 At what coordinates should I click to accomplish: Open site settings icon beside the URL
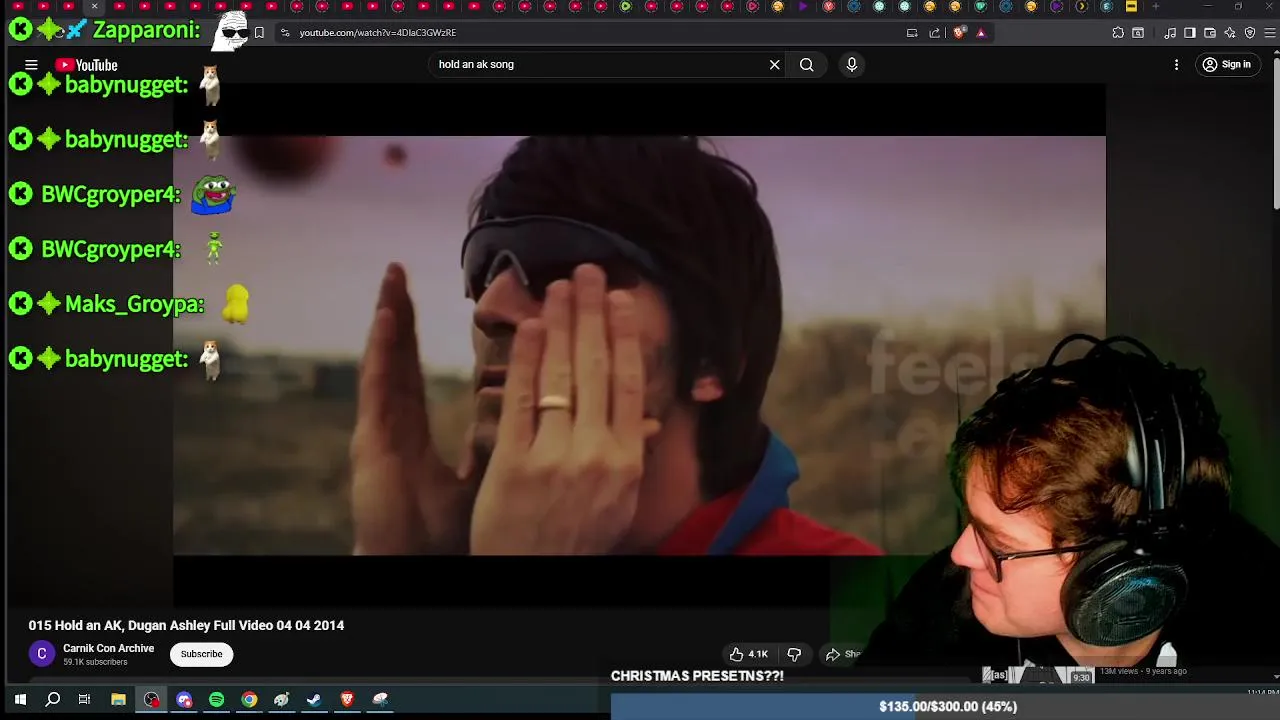coord(285,33)
